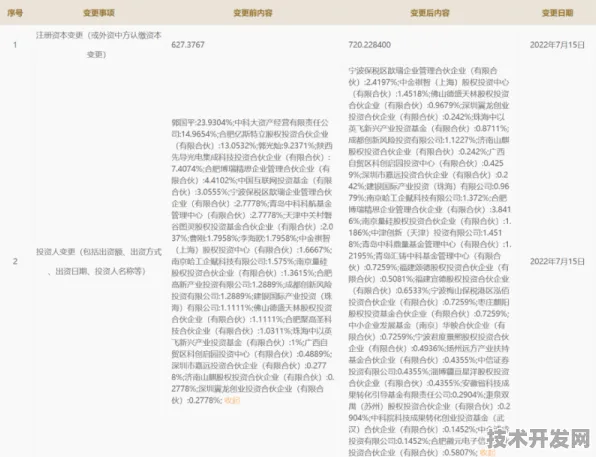This screenshot has width=596, height=457.
Task: Click the 变更后内容 column header
Action: click(x=430, y=13)
